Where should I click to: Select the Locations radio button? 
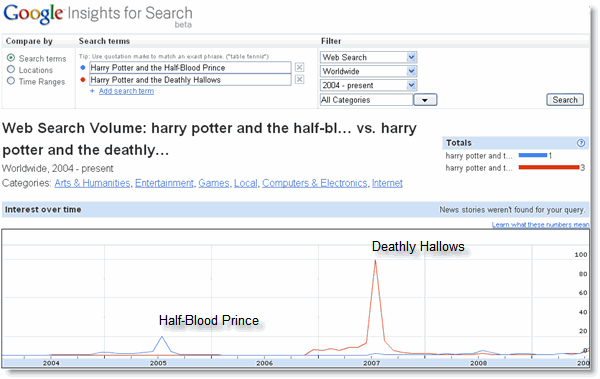(x=11, y=69)
